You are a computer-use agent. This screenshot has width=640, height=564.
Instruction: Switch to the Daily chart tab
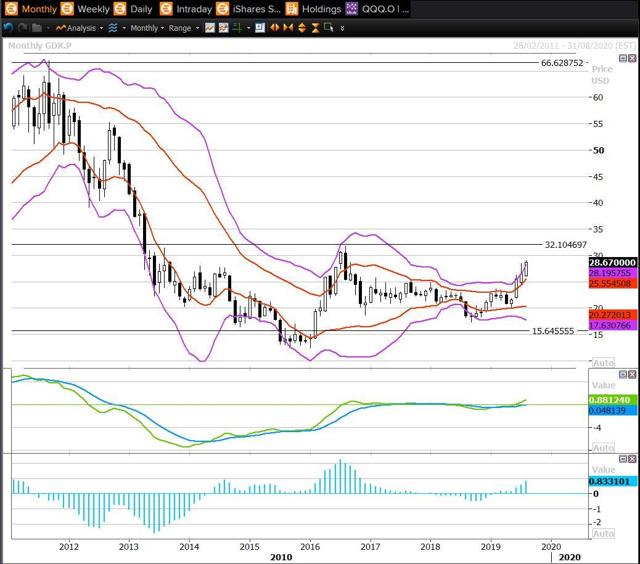133,9
